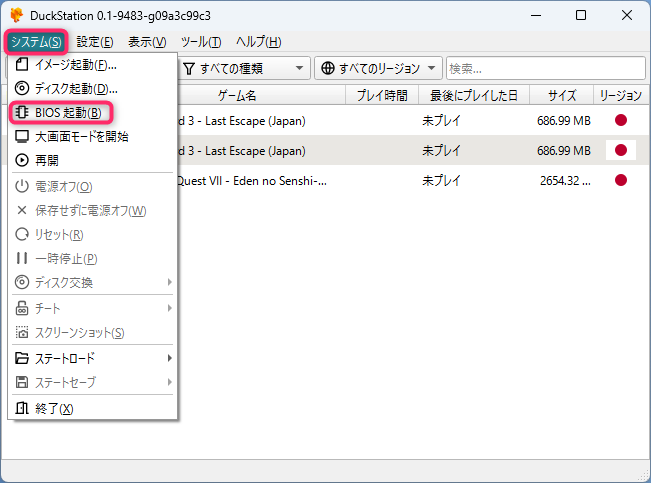
Task: Click the big picture mode monitor icon
Action: click(22, 136)
